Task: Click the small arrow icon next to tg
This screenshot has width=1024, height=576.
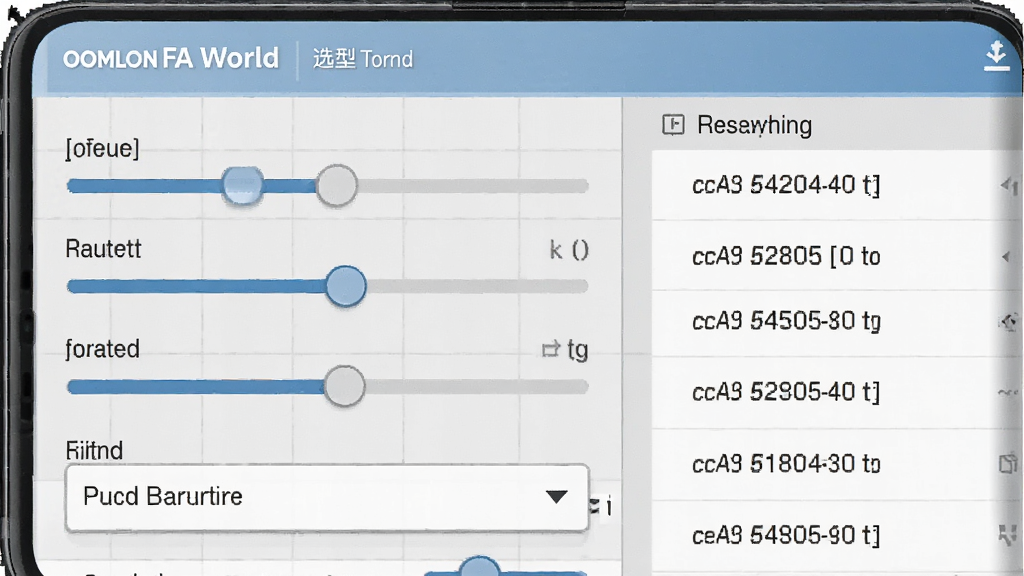Action: tap(551, 349)
